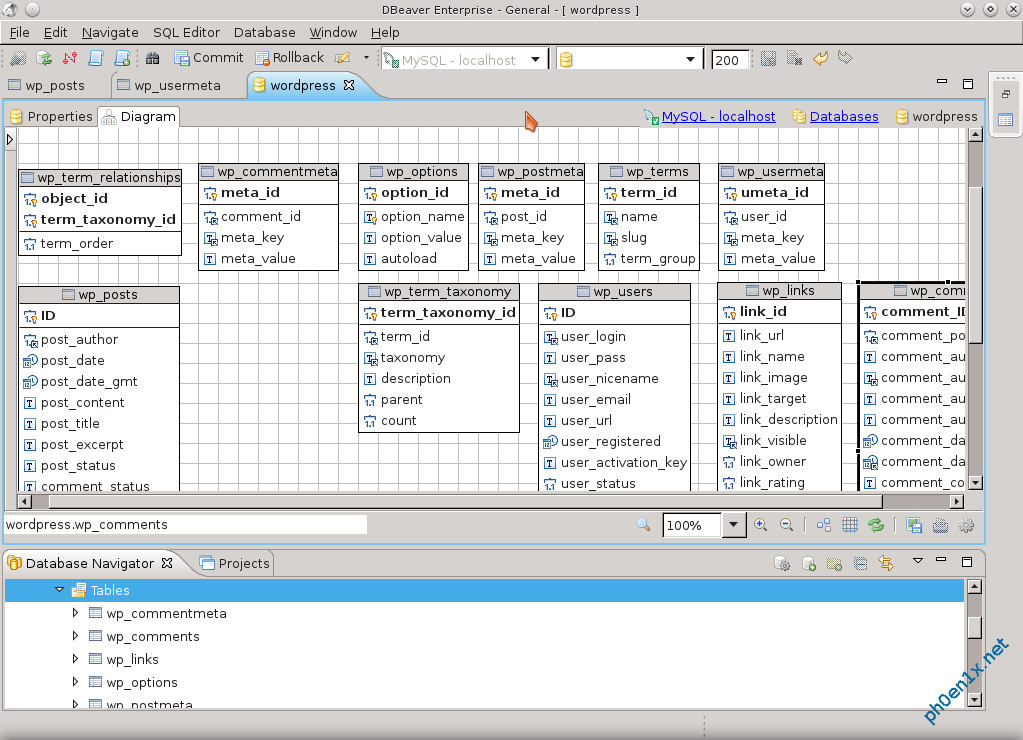The image size is (1023, 740).
Task: Click the wordpress breadcrumb item
Action: [x=937, y=116]
